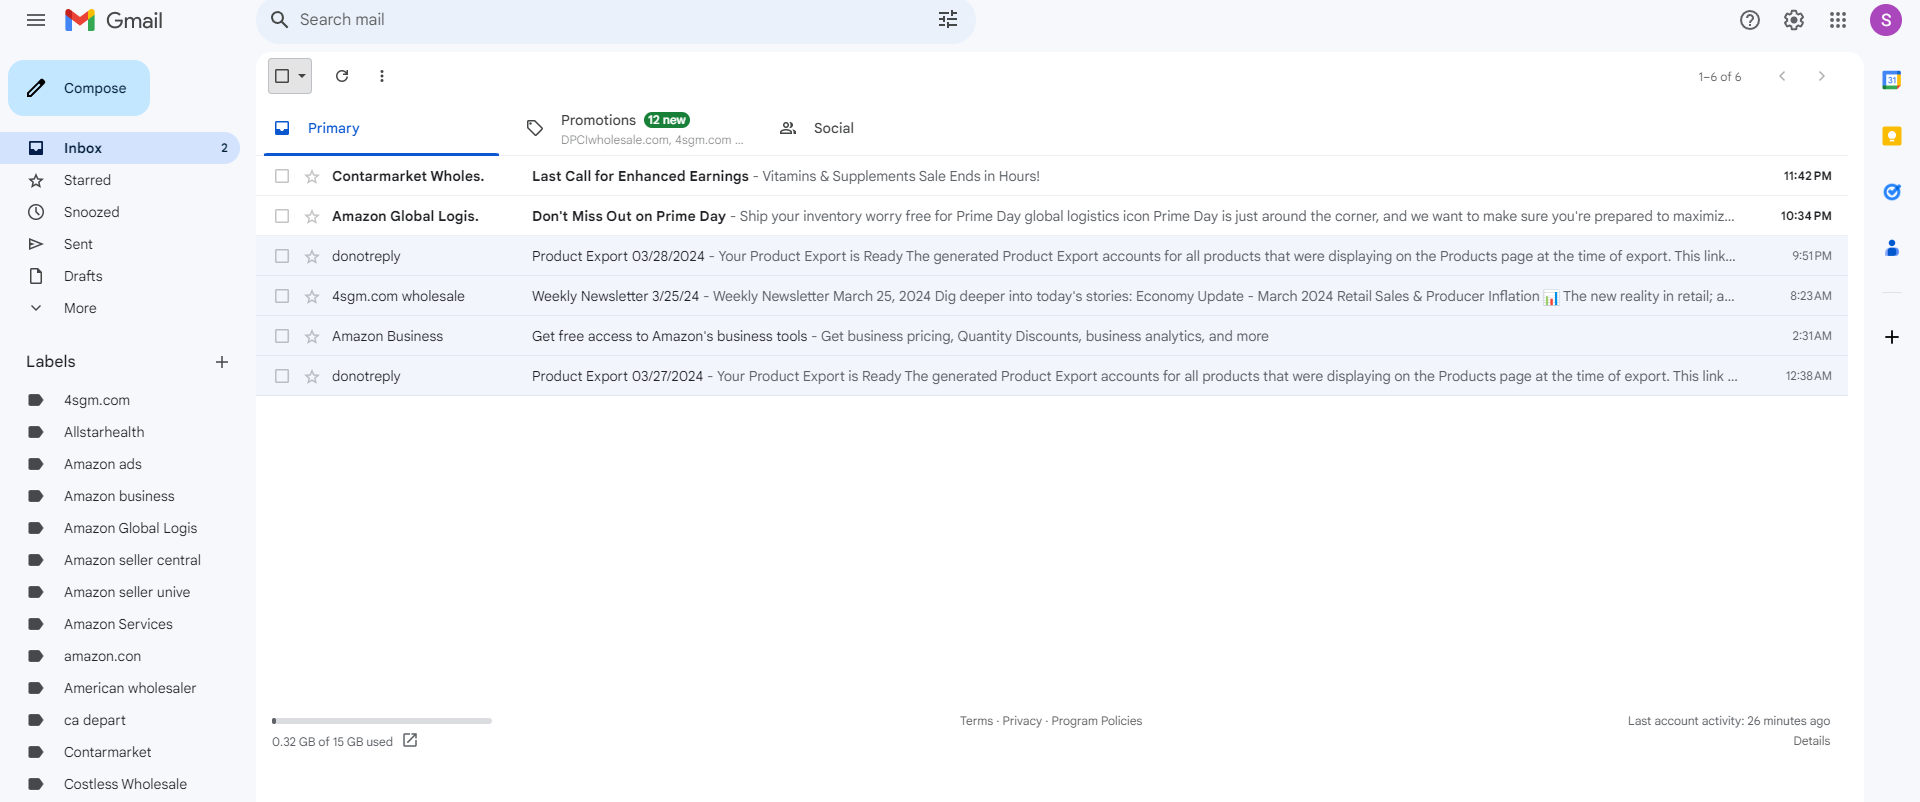The width and height of the screenshot is (1920, 802).
Task: Open the More options three-dot menu
Action: 382,76
